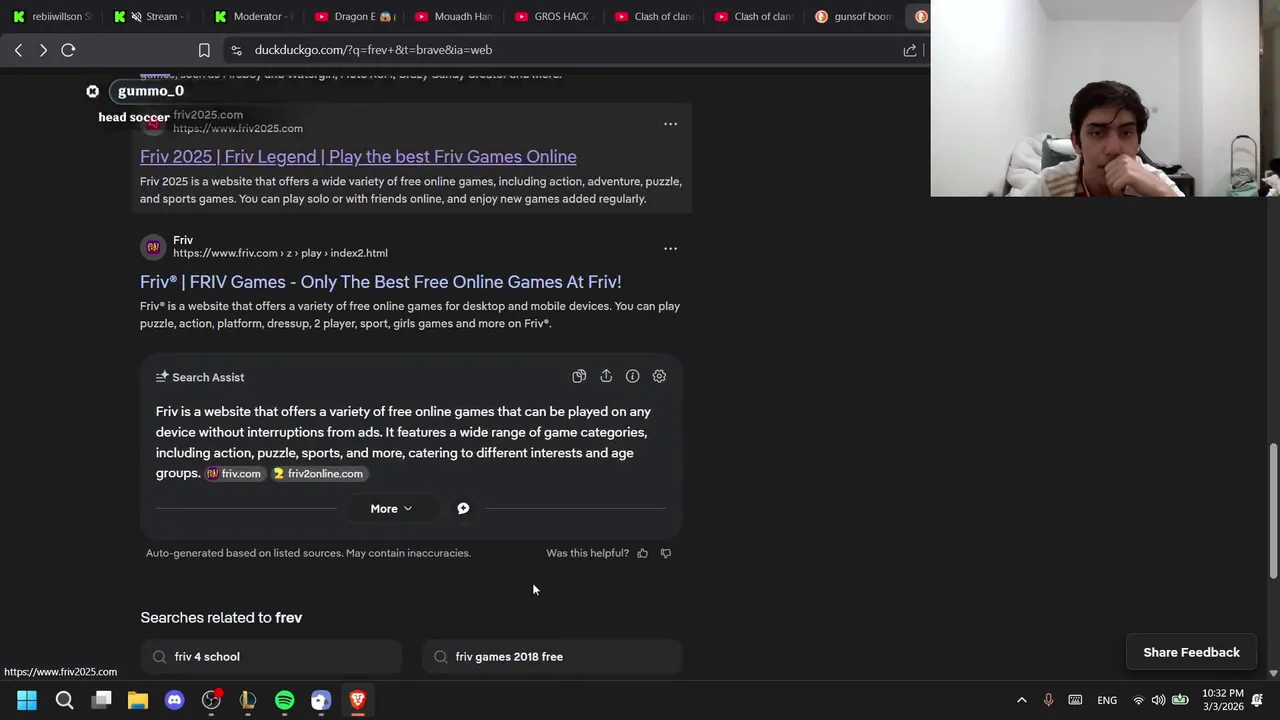Viewport: 1280px width, 720px height.
Task: Click the Brave browser taskbar icon
Action: tap(357, 700)
